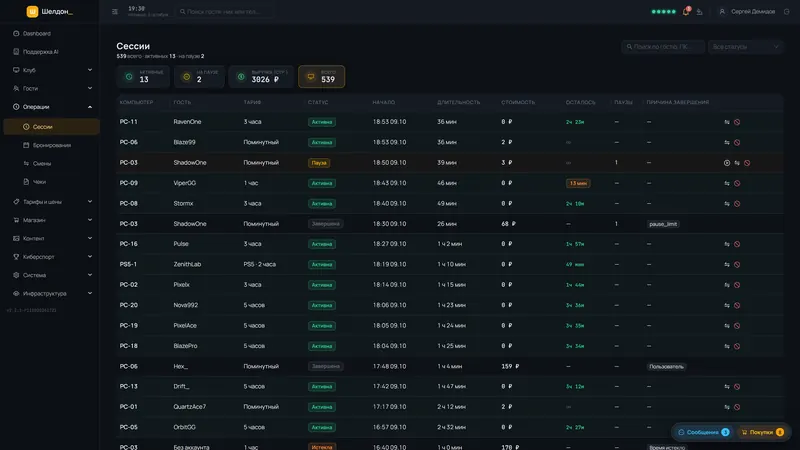Stop the BlazePro session on PC-18
Screen dimensions: 800x450
pyautogui.click(x=737, y=346)
